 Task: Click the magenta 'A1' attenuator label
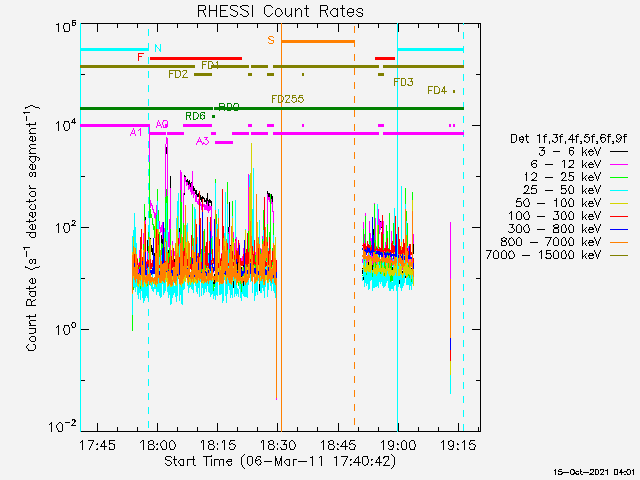click(136, 133)
